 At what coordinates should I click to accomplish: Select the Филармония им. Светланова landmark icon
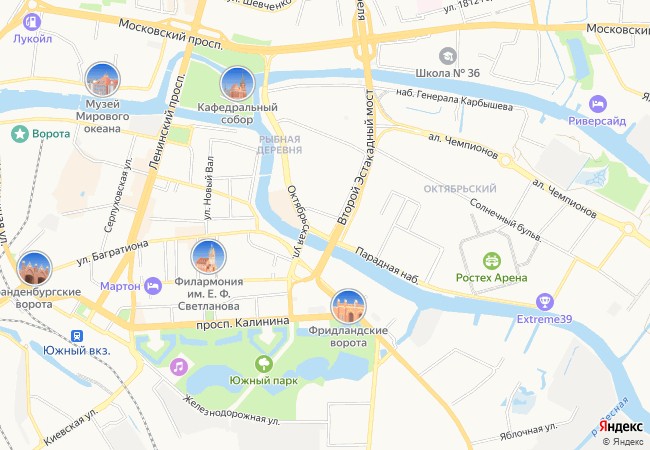click(x=208, y=256)
